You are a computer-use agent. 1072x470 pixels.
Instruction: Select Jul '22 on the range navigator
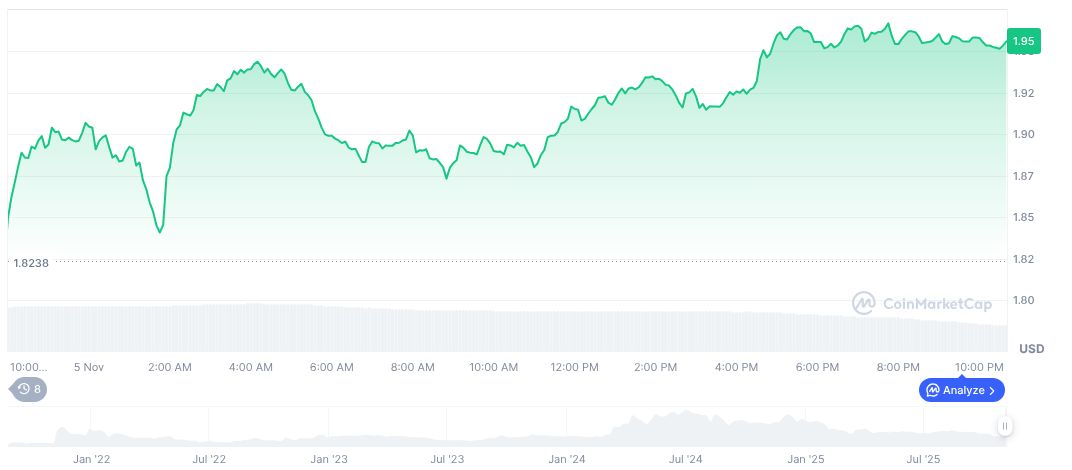(x=208, y=459)
